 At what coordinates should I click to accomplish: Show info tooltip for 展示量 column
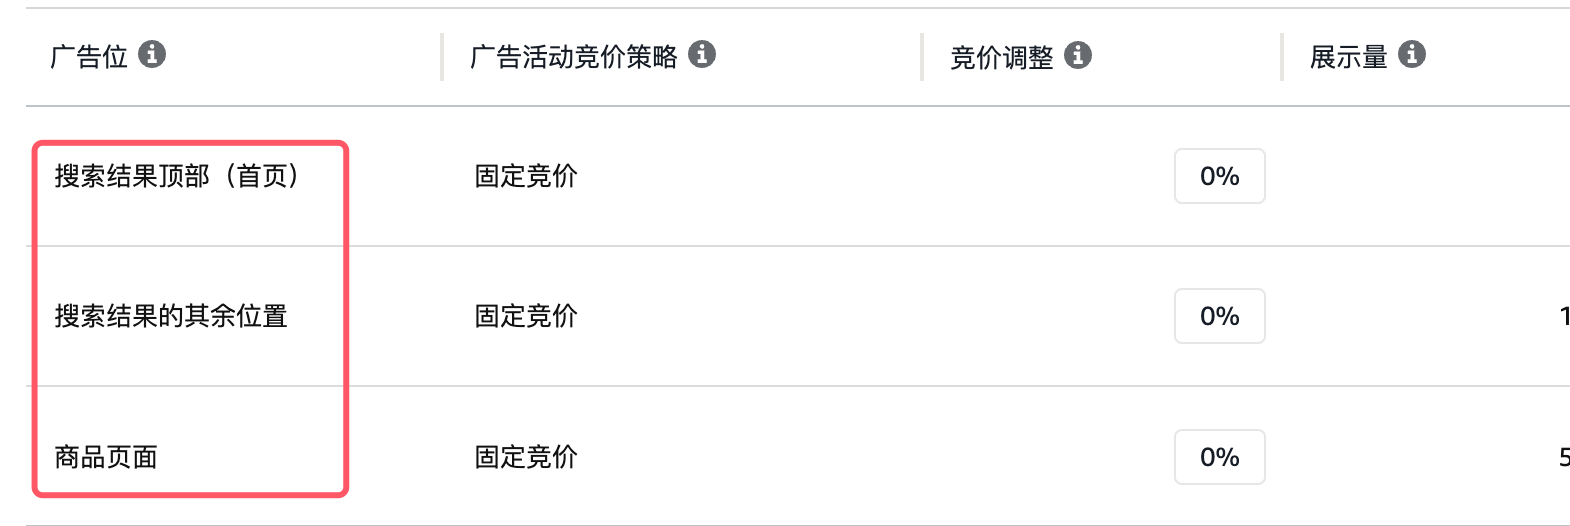(1412, 54)
